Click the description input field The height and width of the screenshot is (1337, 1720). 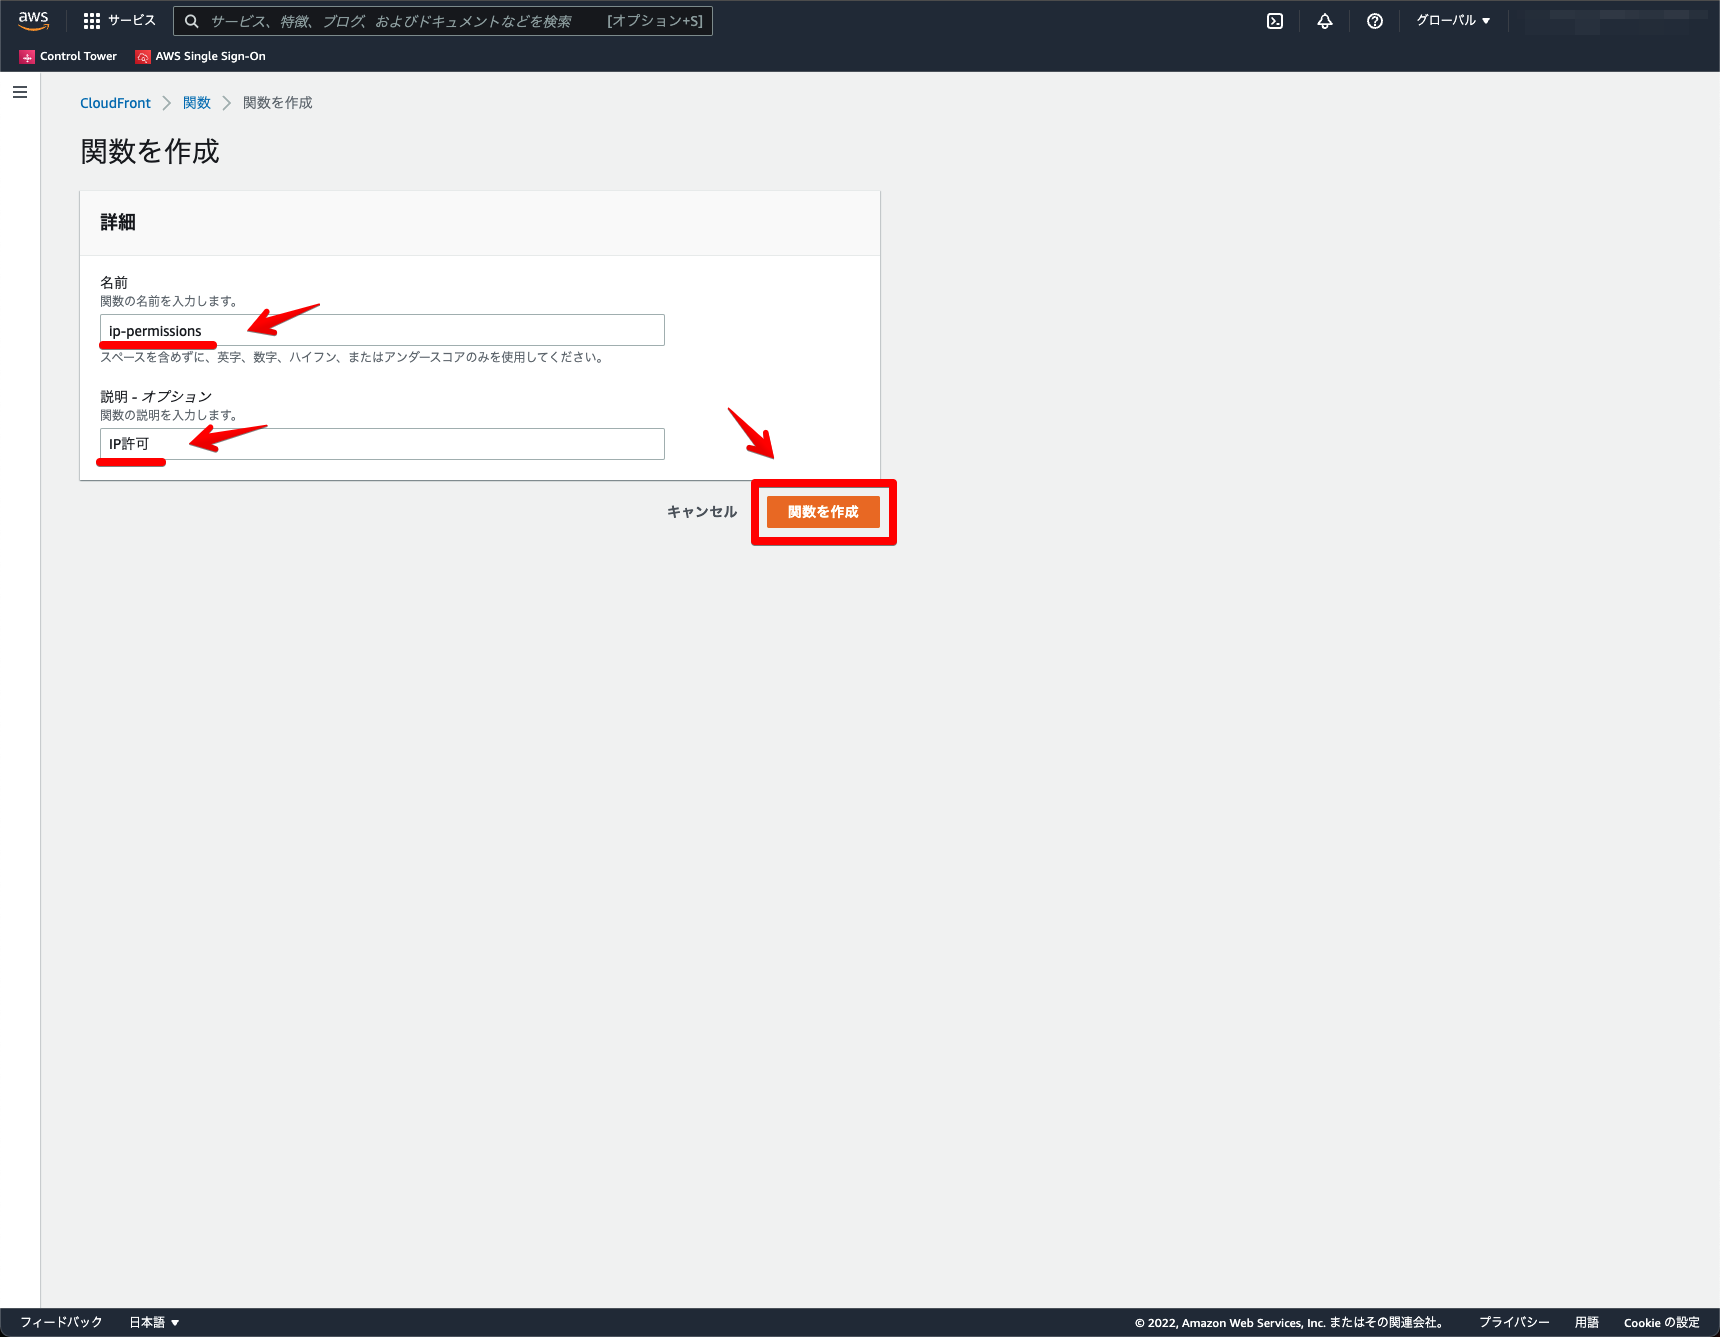tap(382, 444)
